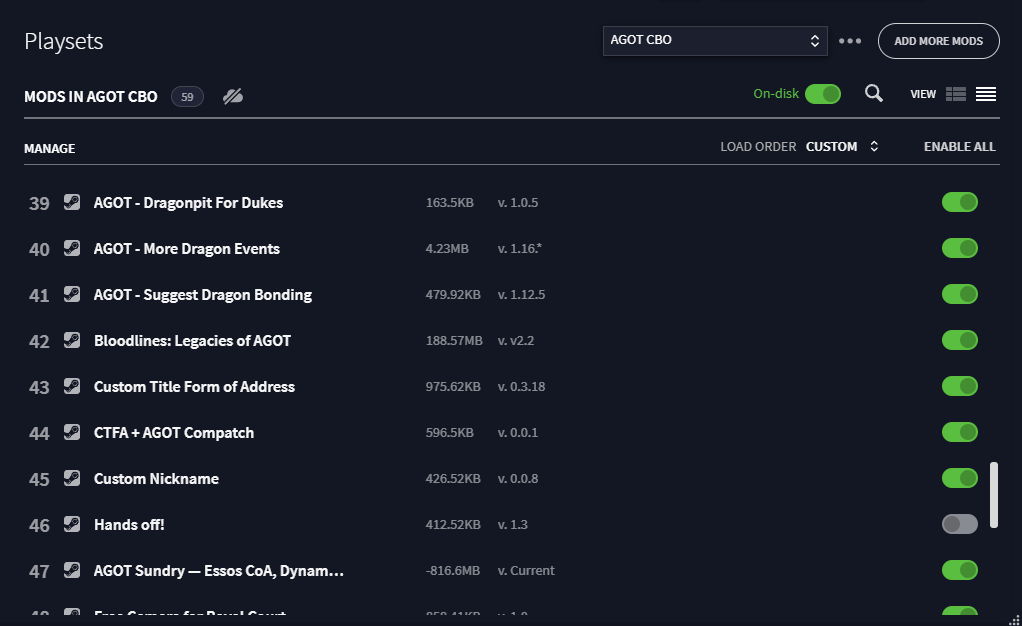
Task: Click the mod list vertical scrollbar
Action: 994,495
